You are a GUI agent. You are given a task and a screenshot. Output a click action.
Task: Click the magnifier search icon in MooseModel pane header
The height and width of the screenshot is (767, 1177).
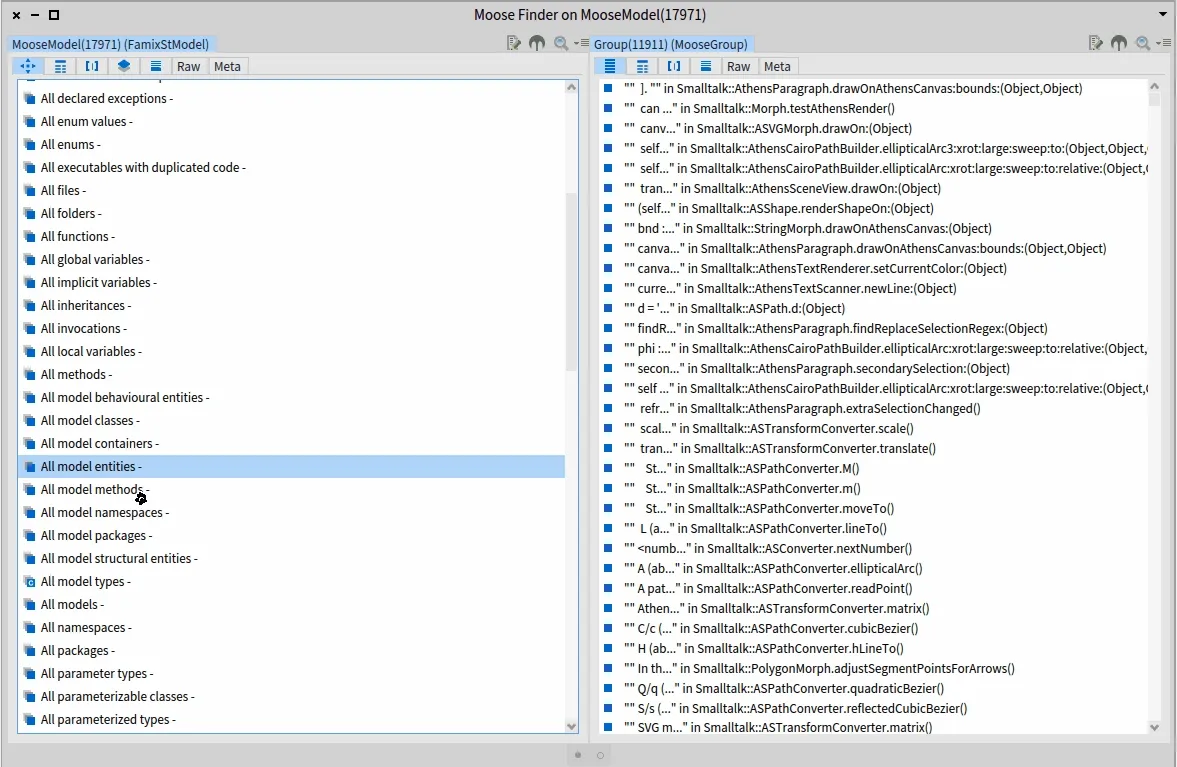pyautogui.click(x=561, y=44)
